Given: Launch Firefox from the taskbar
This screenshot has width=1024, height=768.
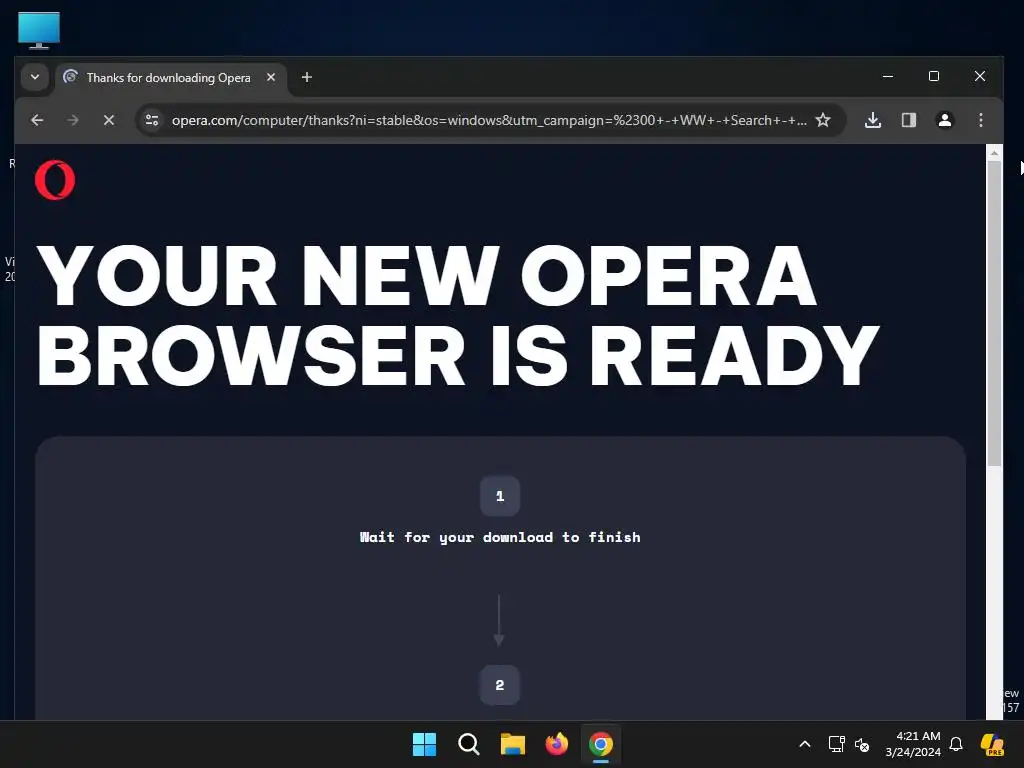Looking at the screenshot, I should [x=556, y=744].
